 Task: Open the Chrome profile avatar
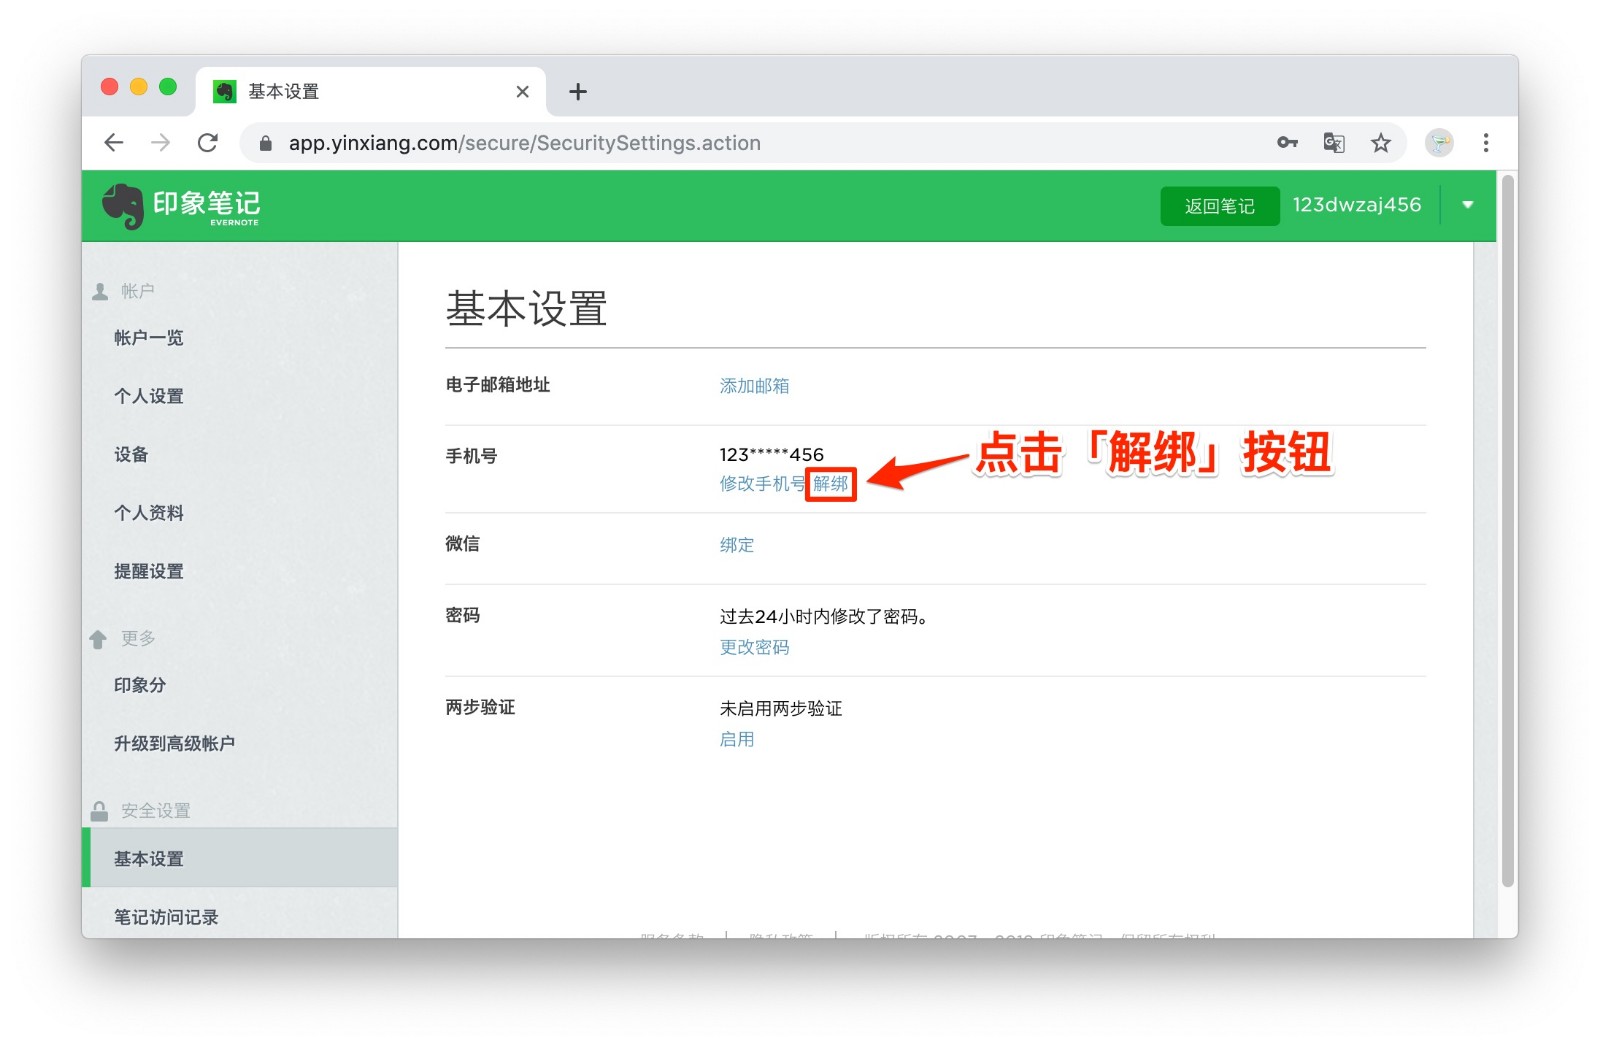click(1439, 143)
